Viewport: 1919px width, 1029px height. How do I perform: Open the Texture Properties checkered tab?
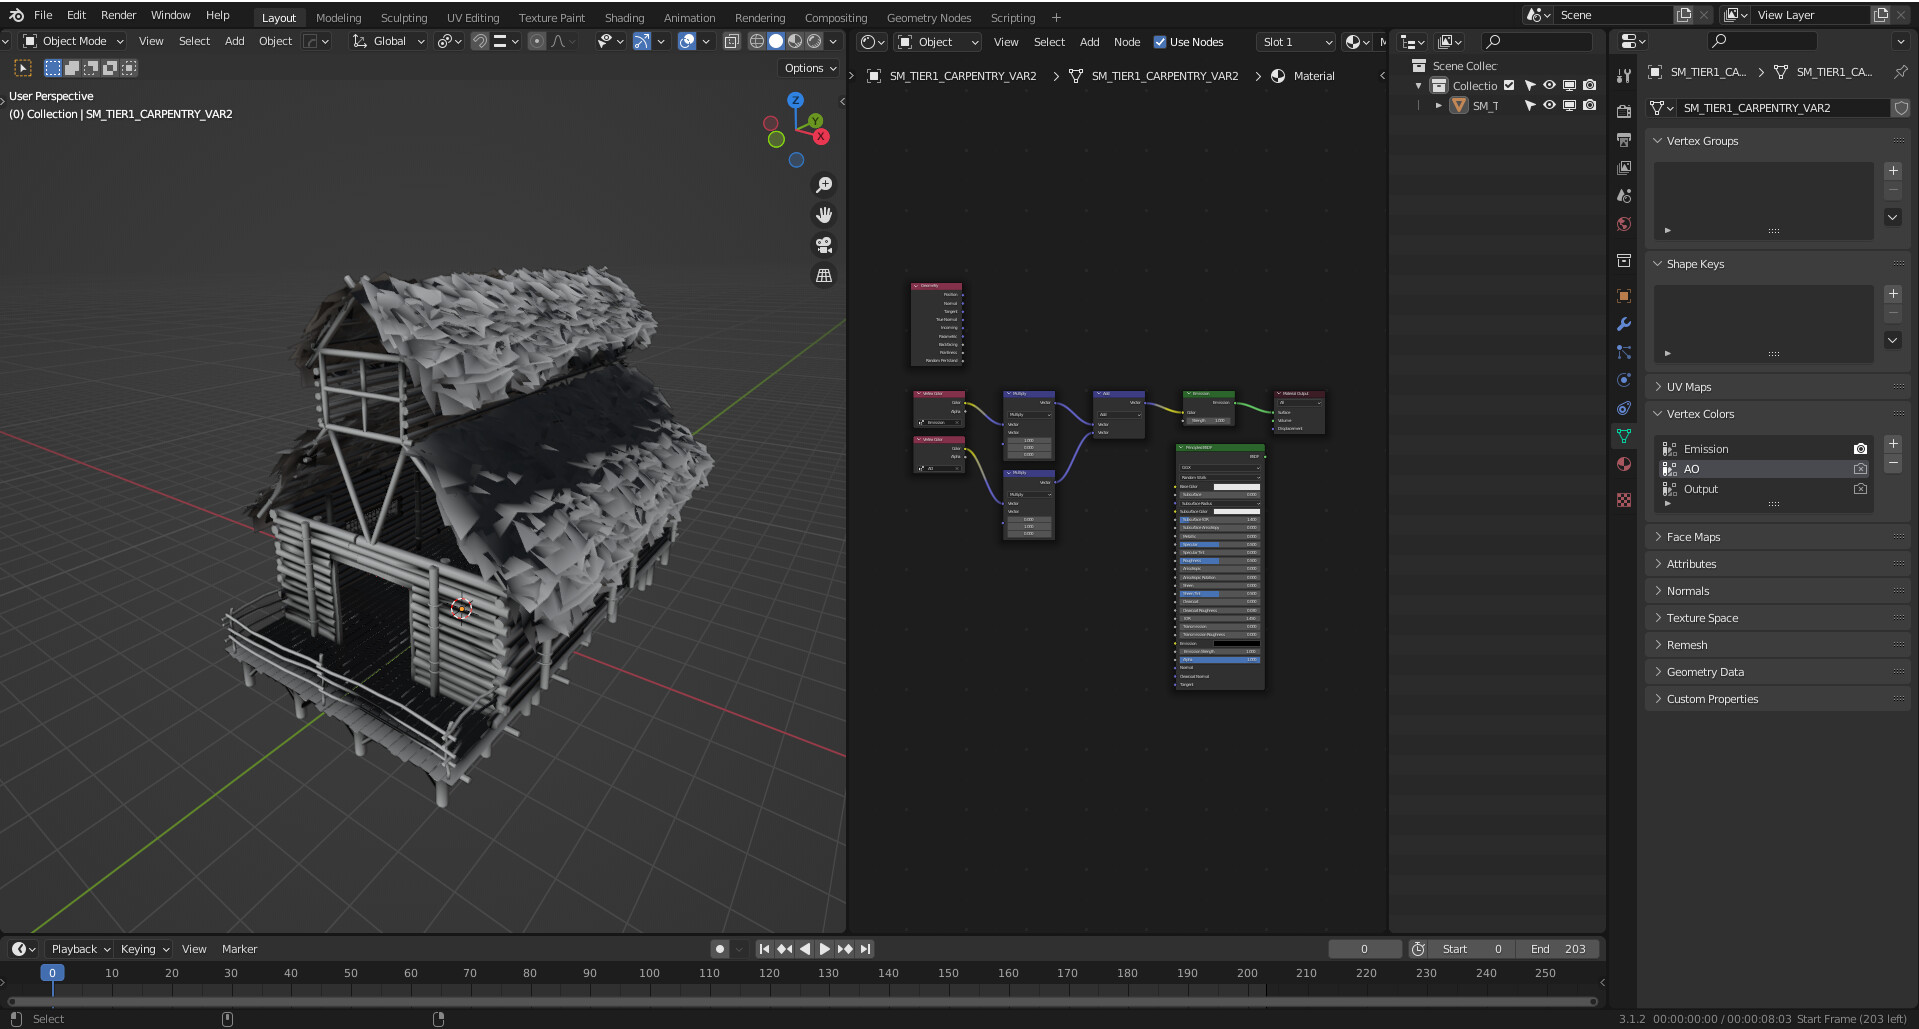(1624, 500)
